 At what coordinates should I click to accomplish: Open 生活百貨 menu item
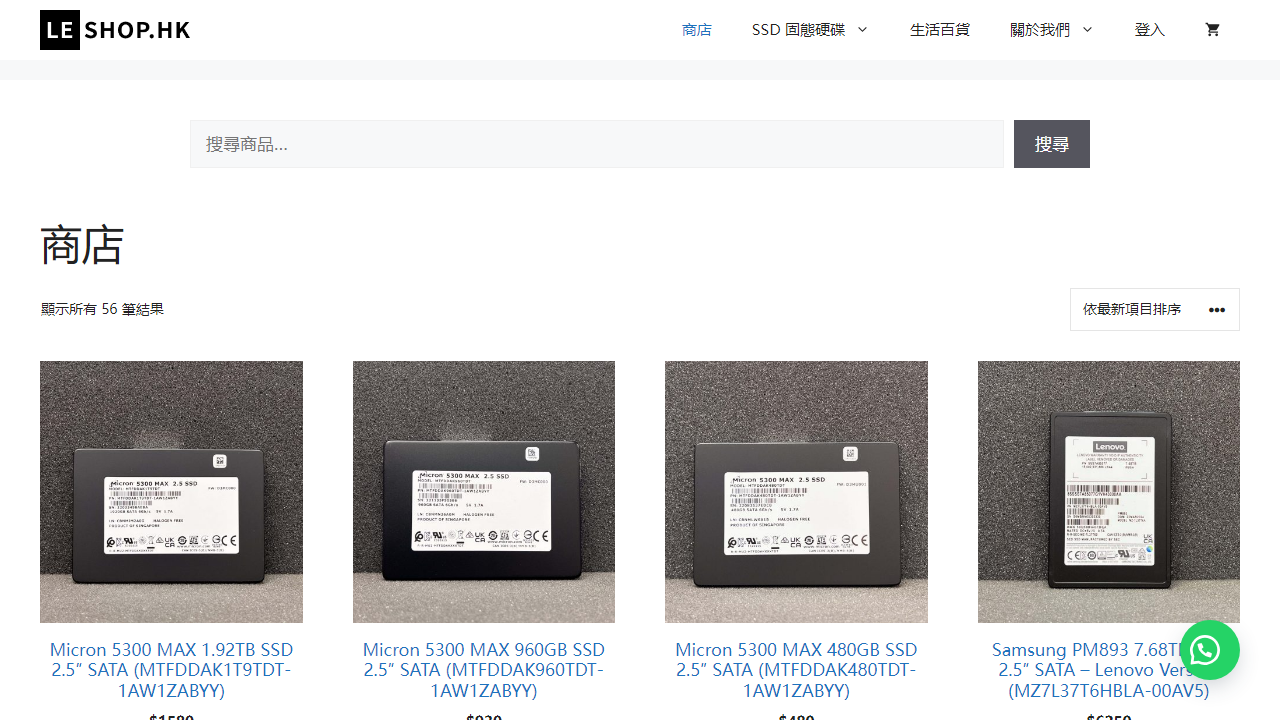[x=940, y=30]
